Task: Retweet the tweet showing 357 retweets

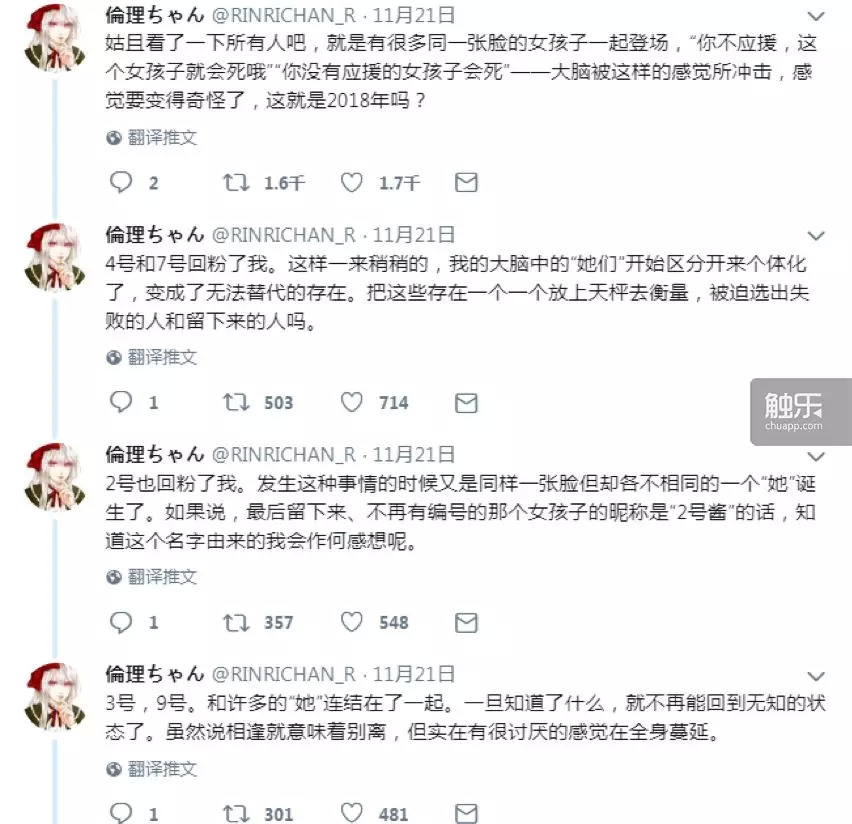Action: pos(236,622)
